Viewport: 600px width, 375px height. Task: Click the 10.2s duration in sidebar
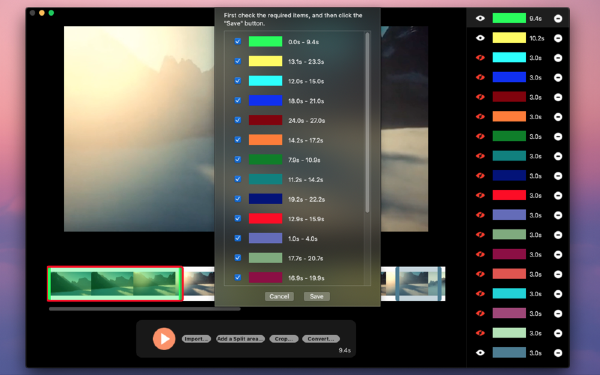click(537, 38)
